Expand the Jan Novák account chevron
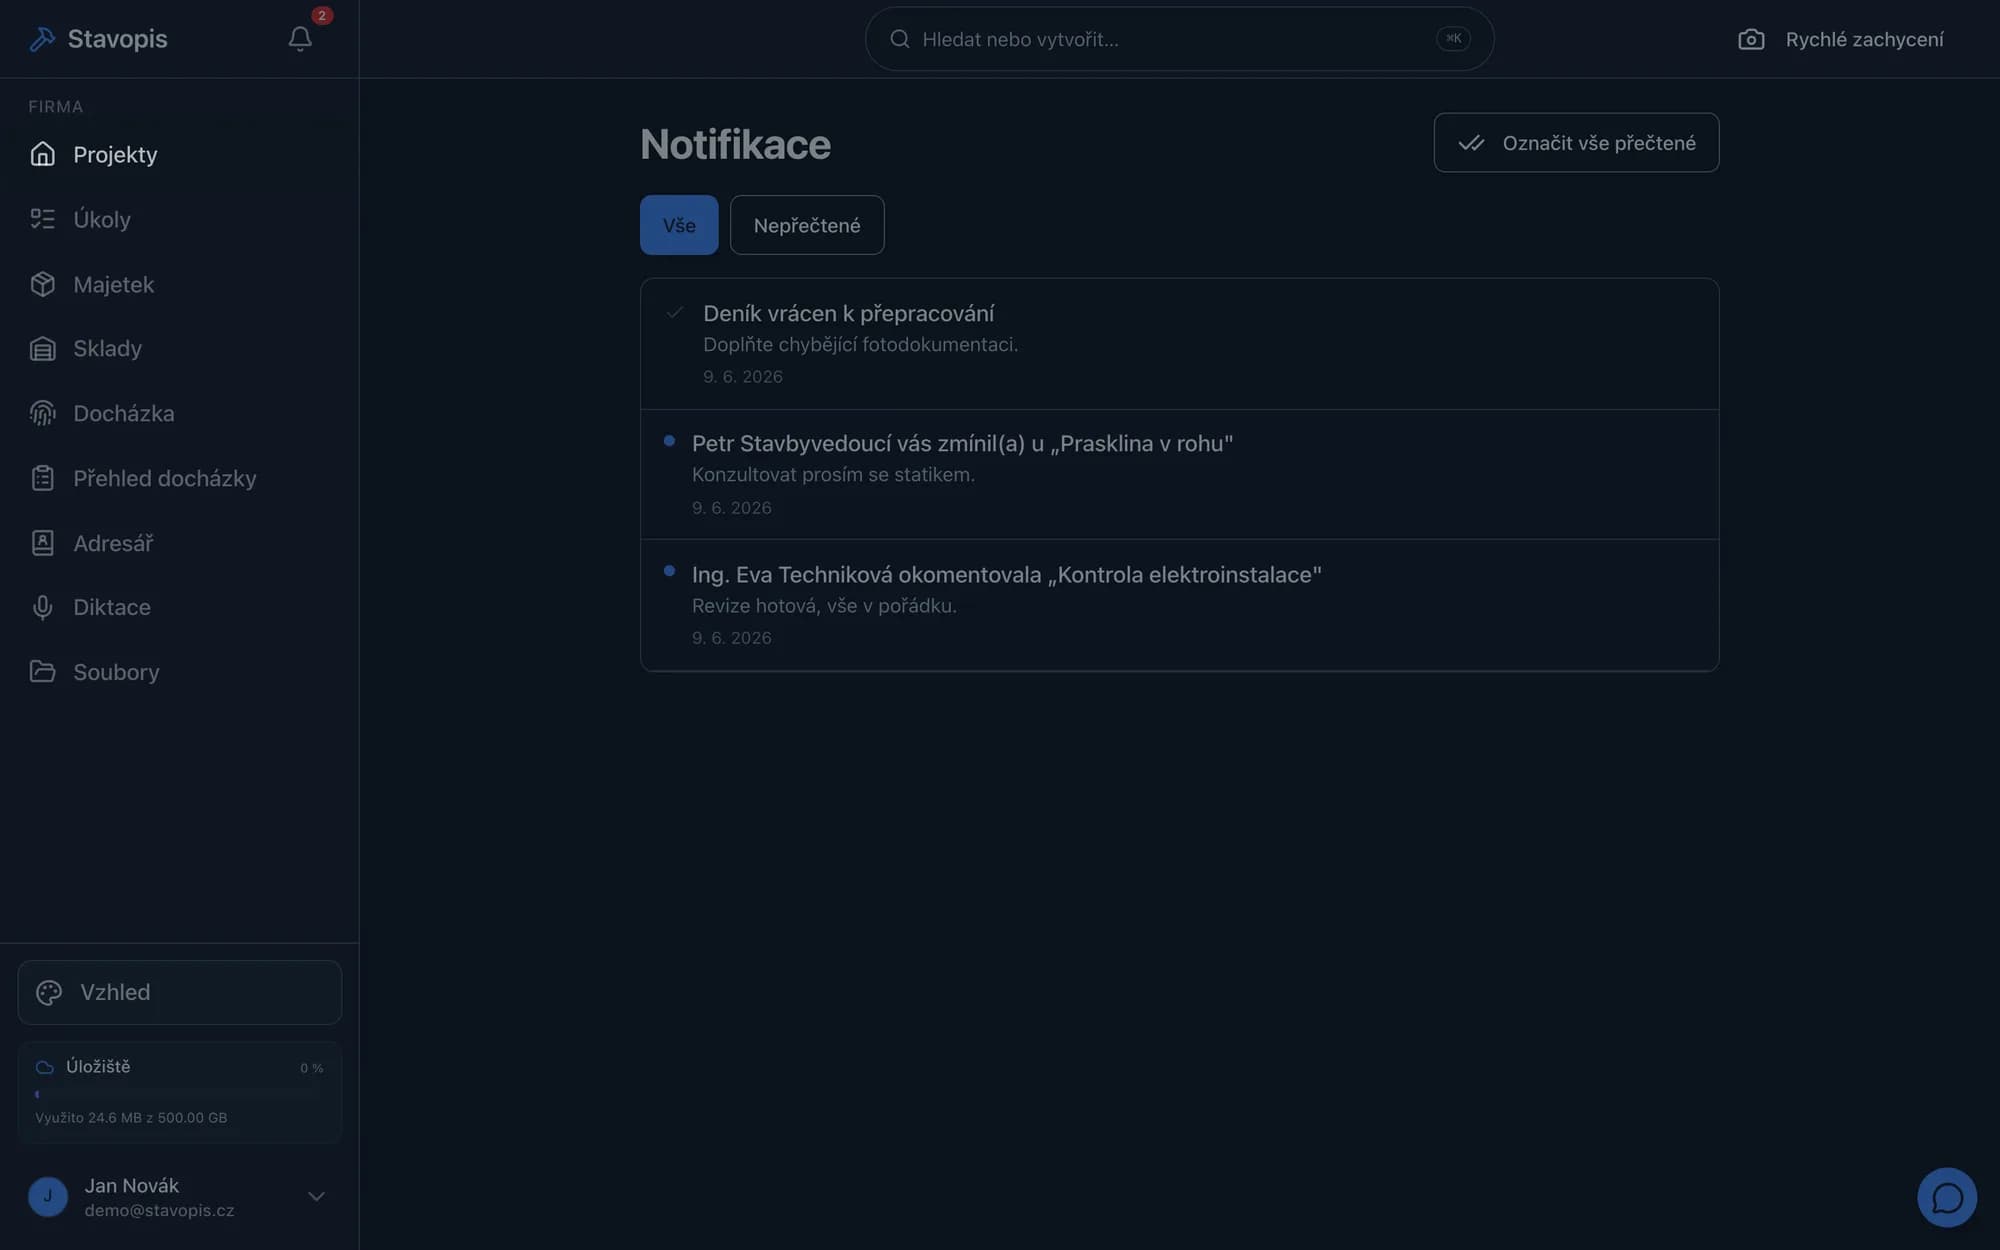This screenshot has height=1250, width=2000. click(316, 1196)
